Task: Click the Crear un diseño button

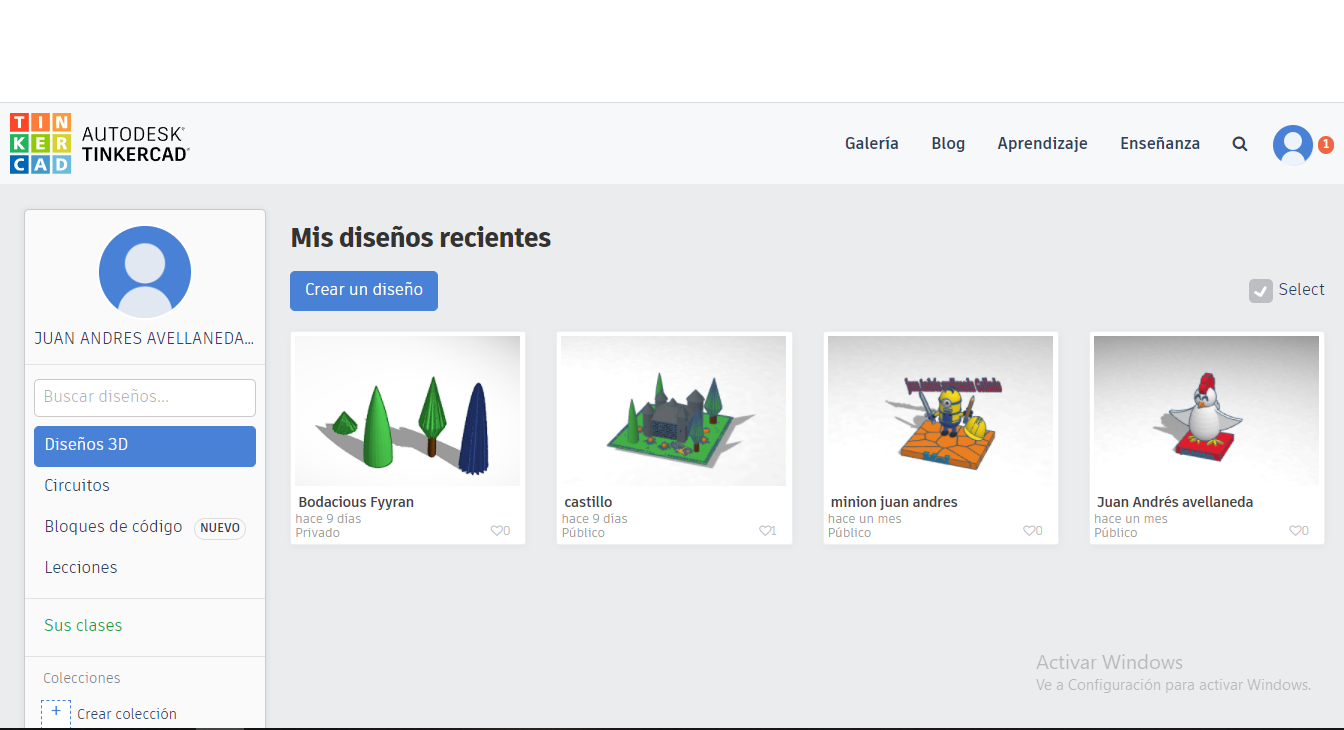Action: click(x=364, y=291)
